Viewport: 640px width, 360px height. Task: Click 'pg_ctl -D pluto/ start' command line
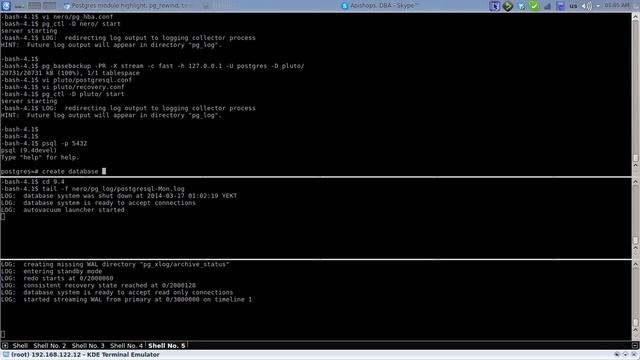62,94
